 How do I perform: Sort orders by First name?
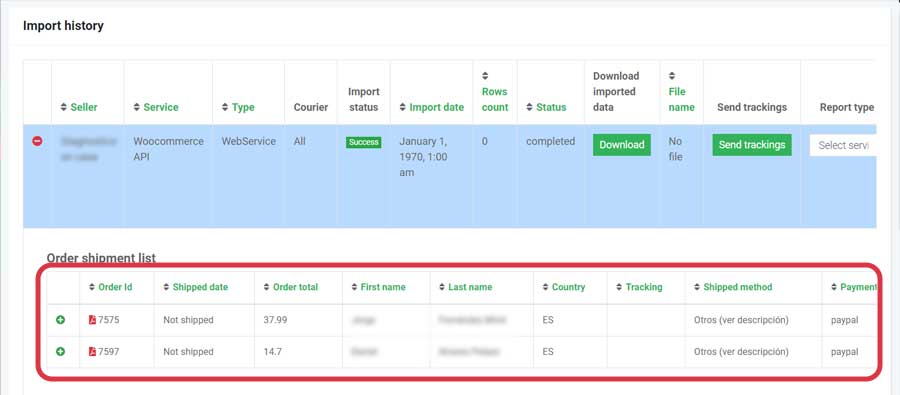click(x=378, y=287)
